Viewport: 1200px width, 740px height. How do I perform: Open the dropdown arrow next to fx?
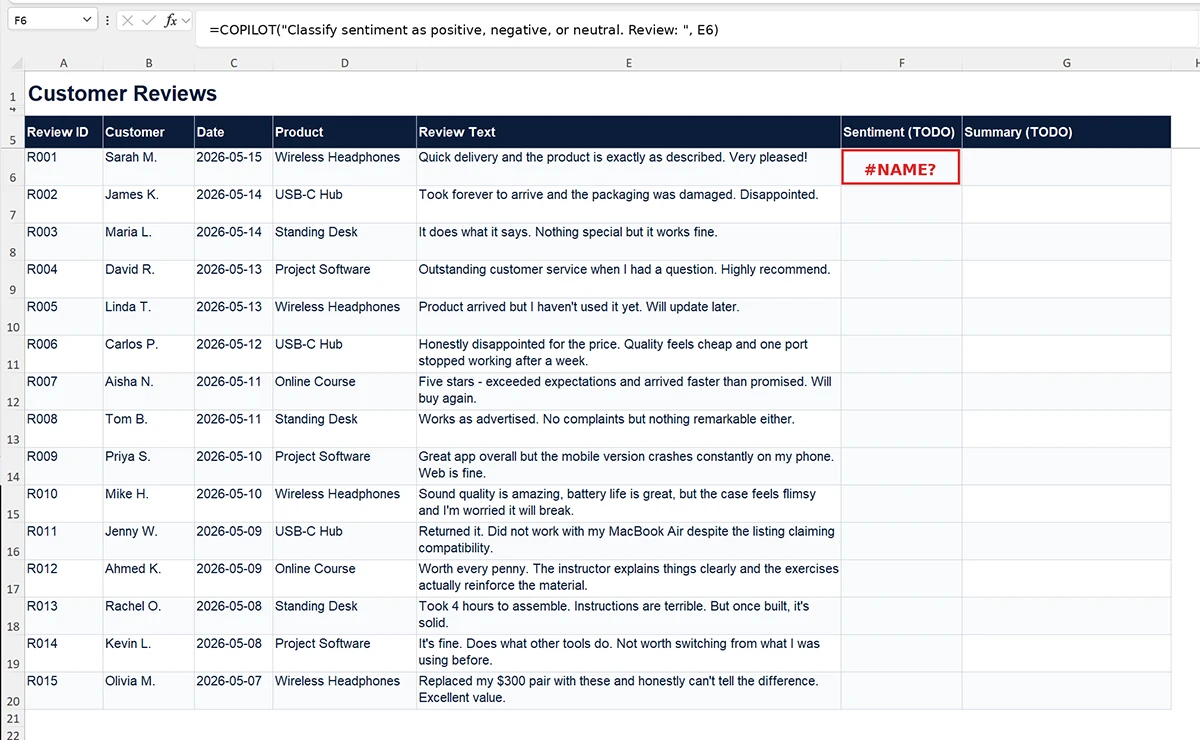pos(186,20)
